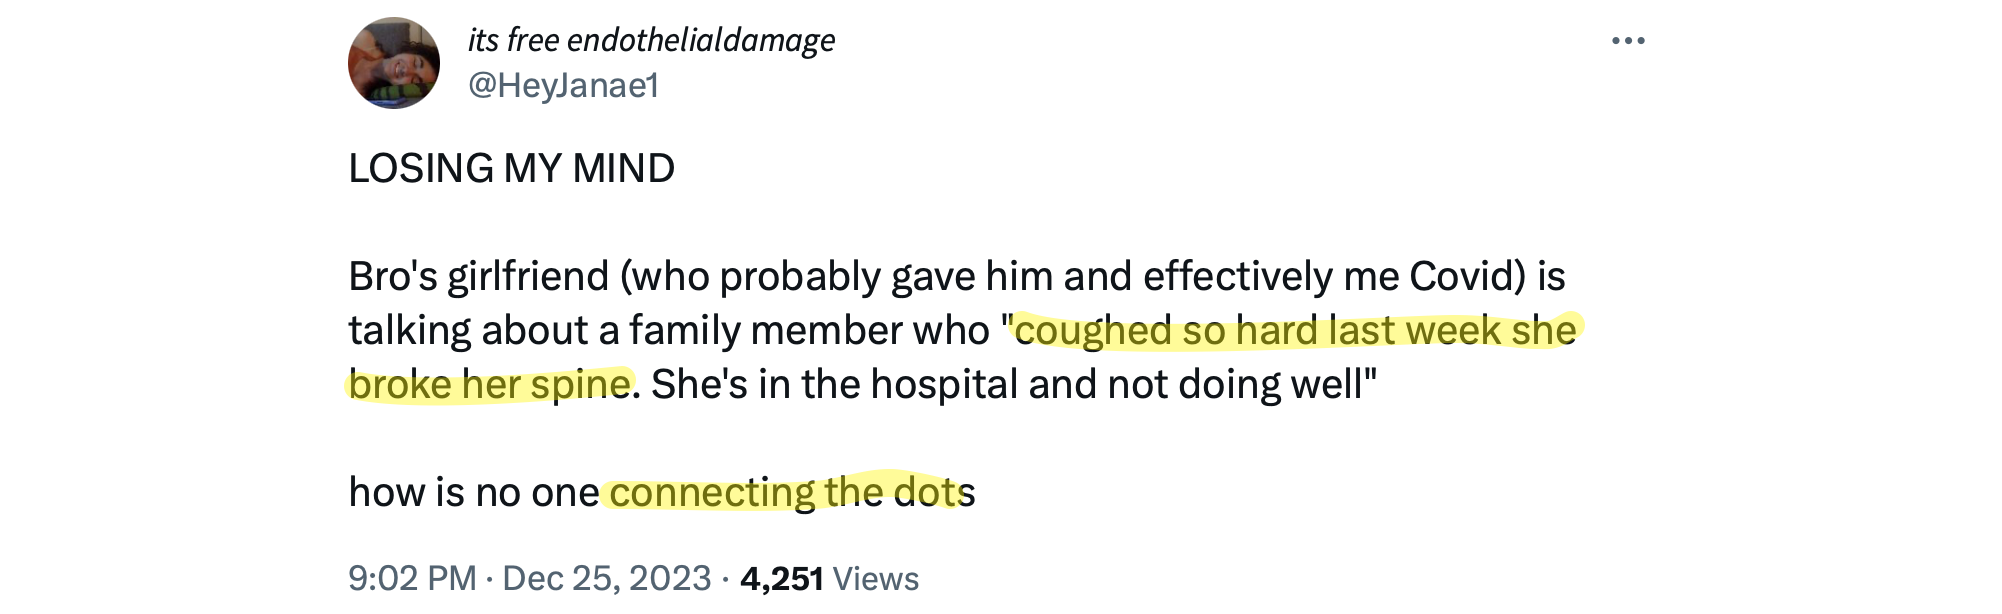
Task: Click the profile avatar photo
Action: click(394, 63)
